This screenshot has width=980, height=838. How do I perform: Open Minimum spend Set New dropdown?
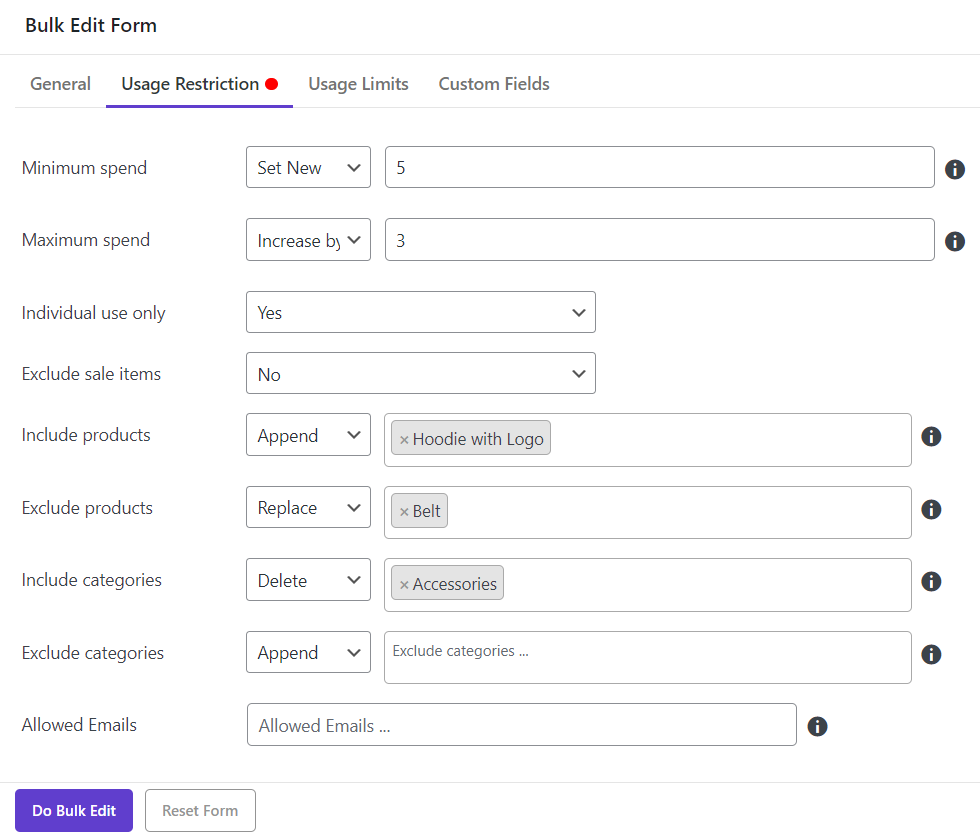pyautogui.click(x=308, y=168)
